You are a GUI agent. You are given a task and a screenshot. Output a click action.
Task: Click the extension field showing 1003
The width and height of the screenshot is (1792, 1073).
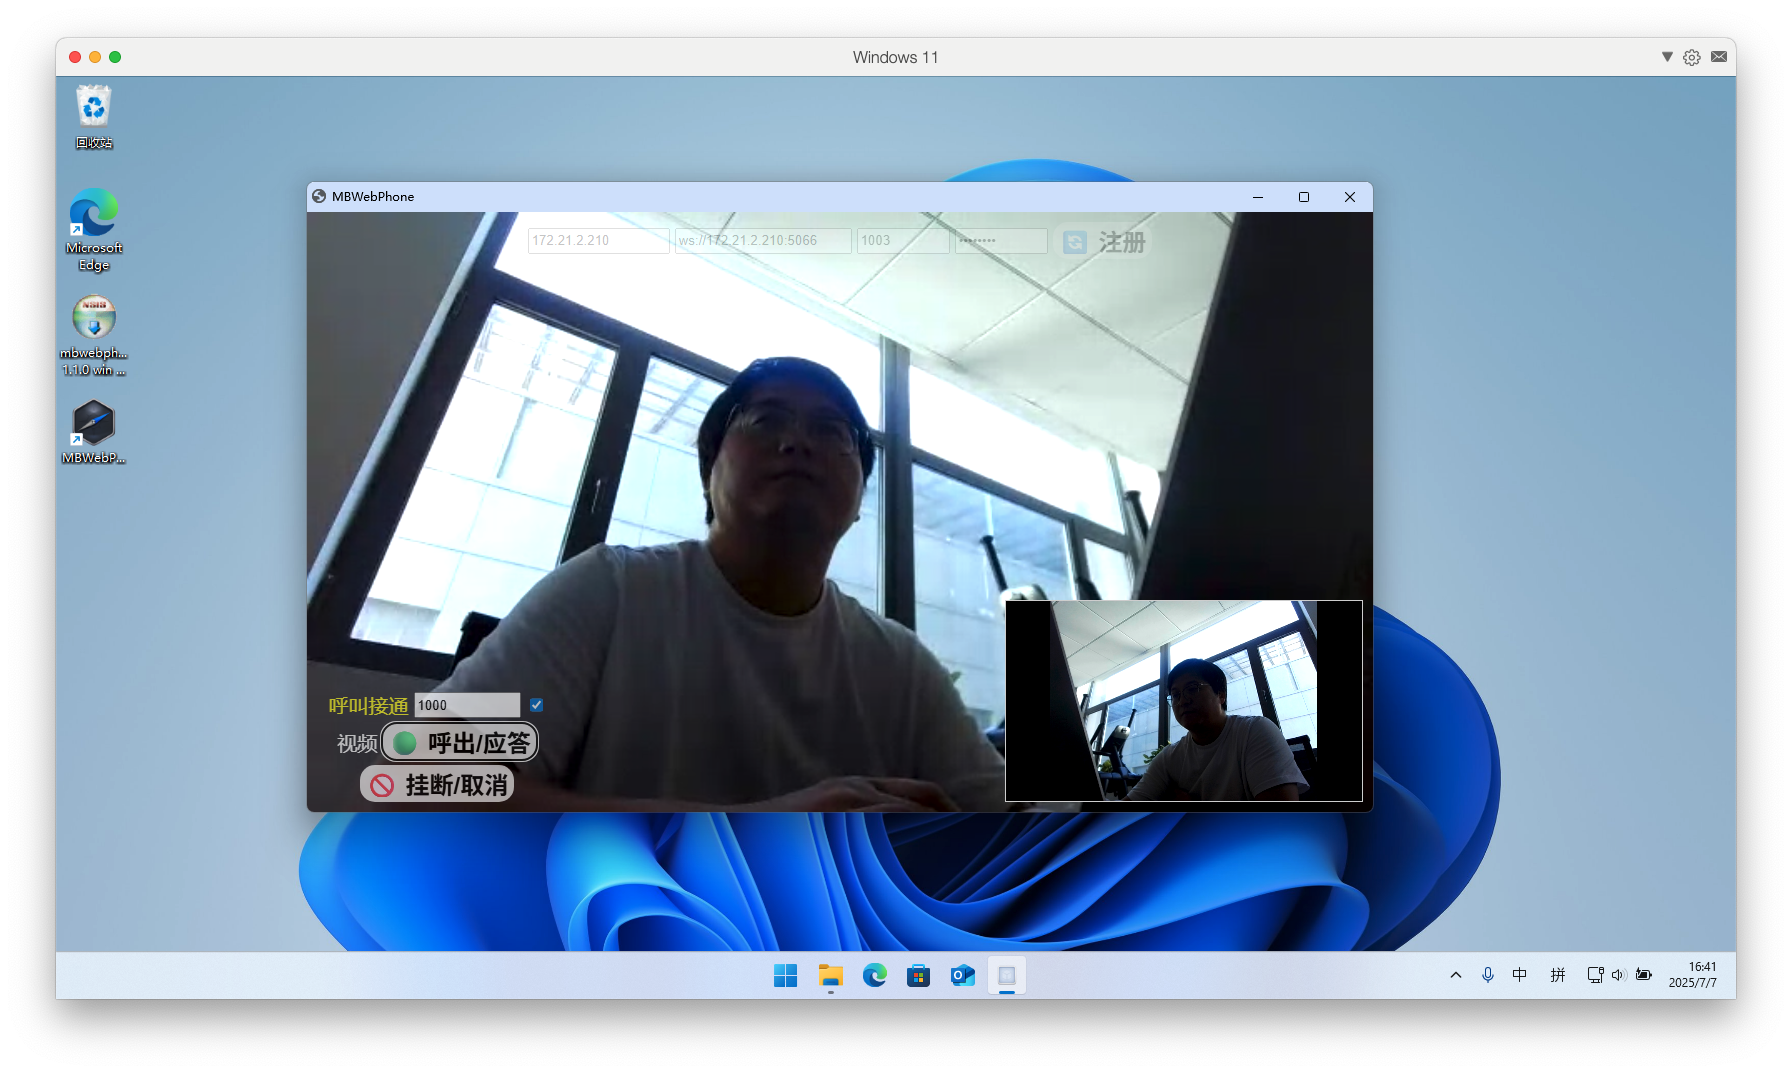point(902,241)
